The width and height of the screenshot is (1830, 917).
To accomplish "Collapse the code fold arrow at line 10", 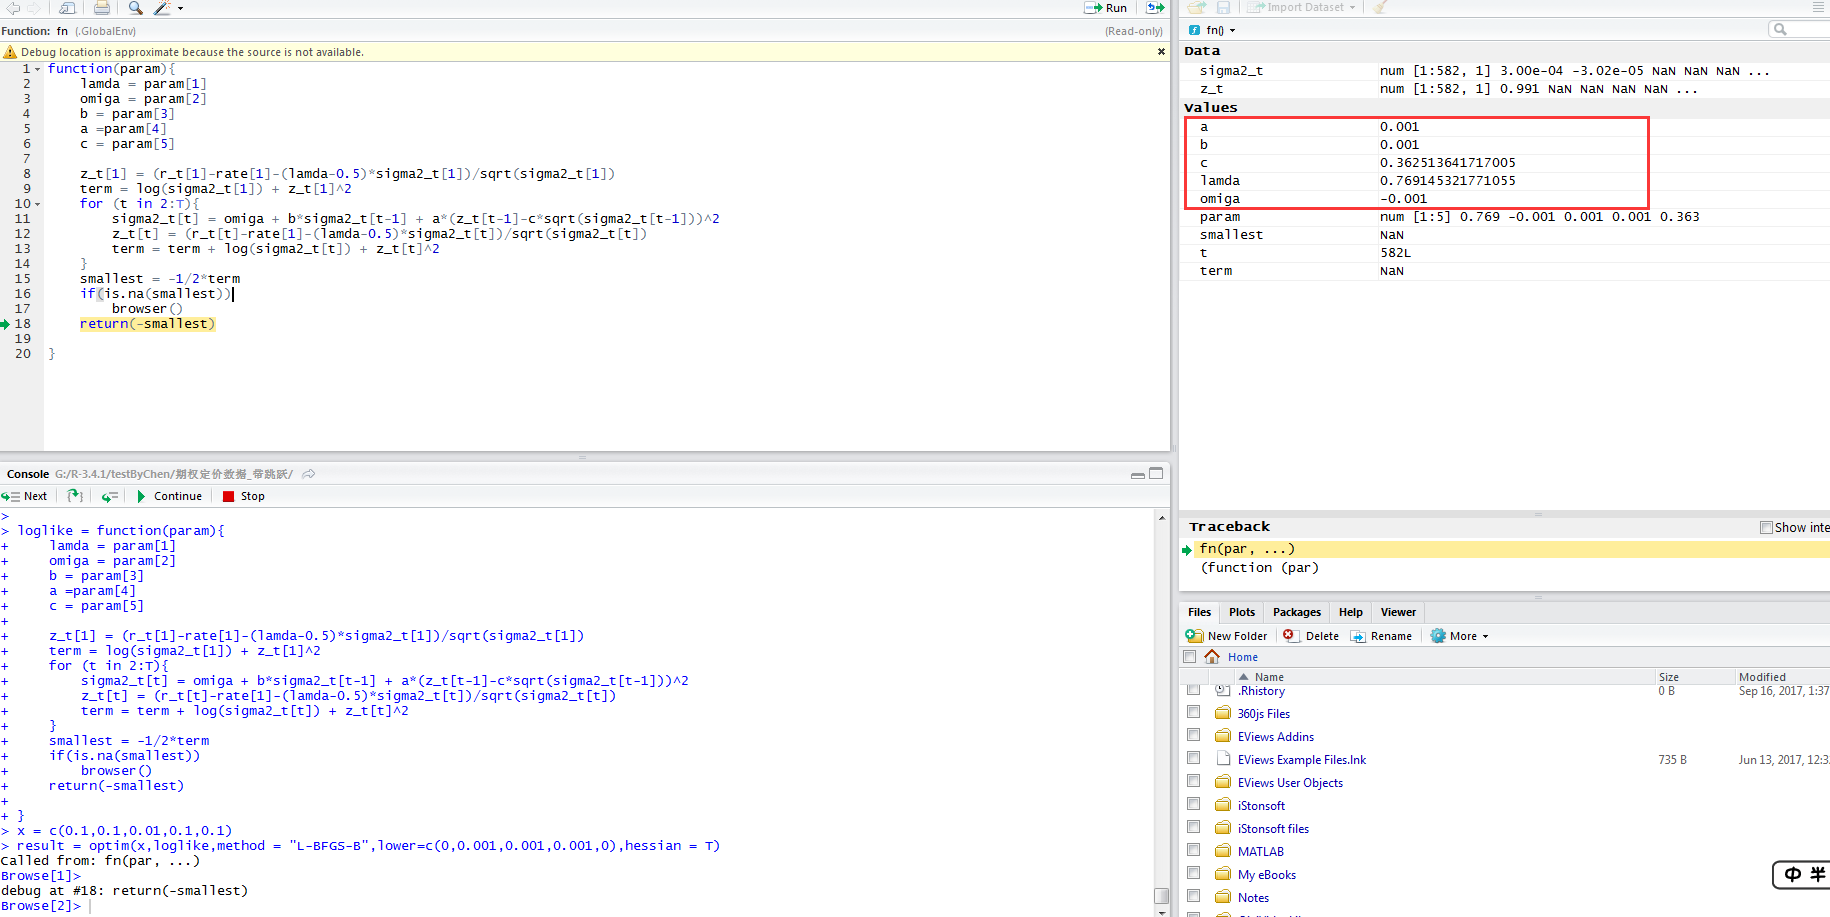I will coord(38,204).
